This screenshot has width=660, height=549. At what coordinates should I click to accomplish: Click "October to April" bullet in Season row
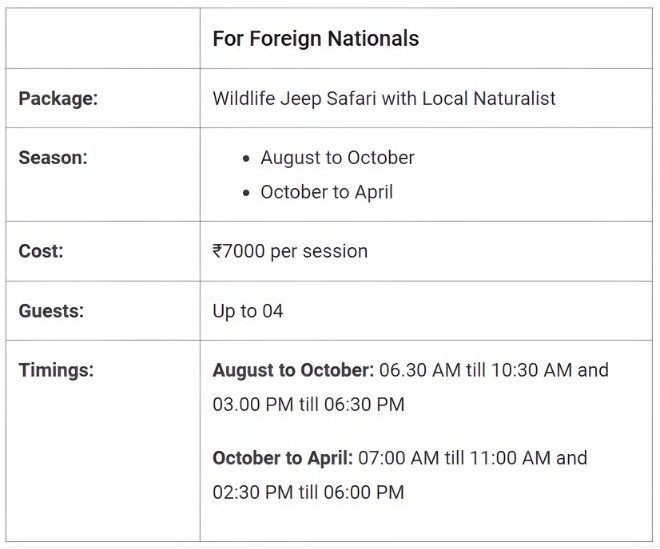click(x=326, y=192)
